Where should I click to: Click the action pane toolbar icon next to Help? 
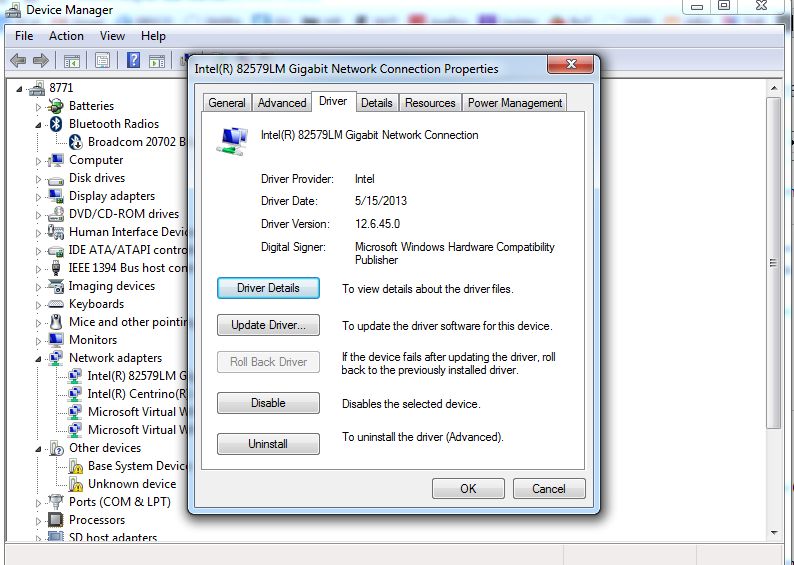pos(157,61)
